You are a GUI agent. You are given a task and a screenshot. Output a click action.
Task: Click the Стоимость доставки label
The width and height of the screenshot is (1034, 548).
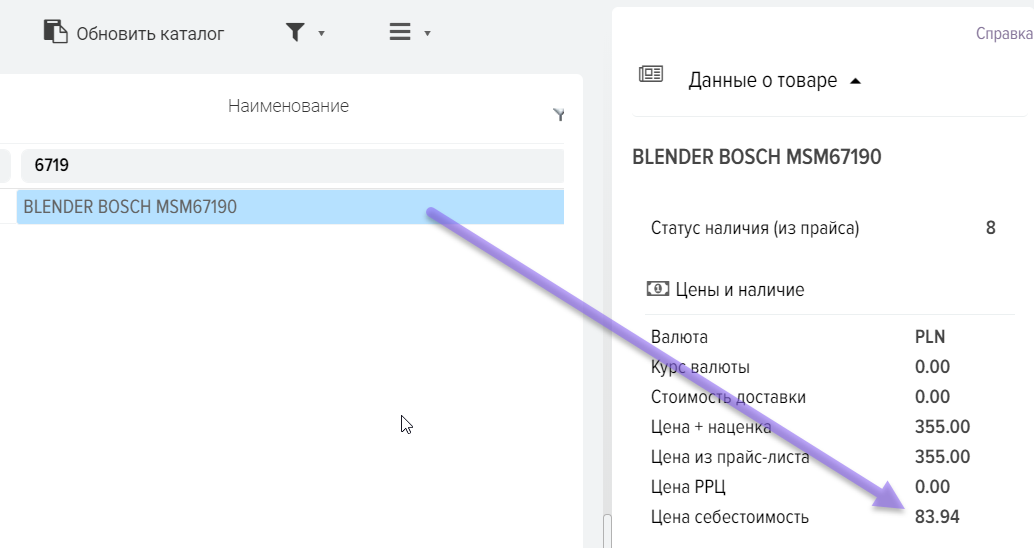tap(728, 397)
